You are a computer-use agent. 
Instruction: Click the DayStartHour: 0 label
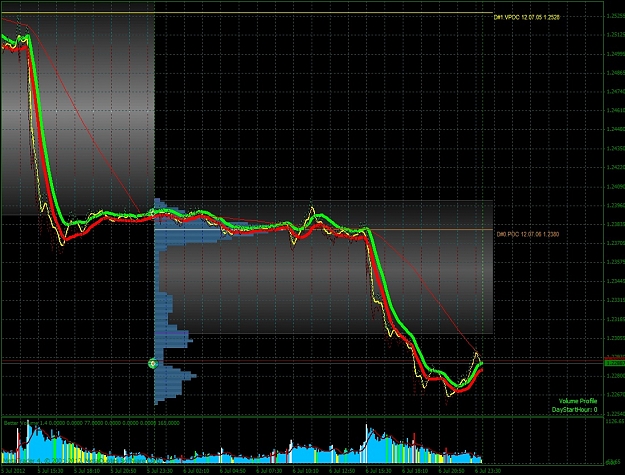pyautogui.click(x=574, y=410)
